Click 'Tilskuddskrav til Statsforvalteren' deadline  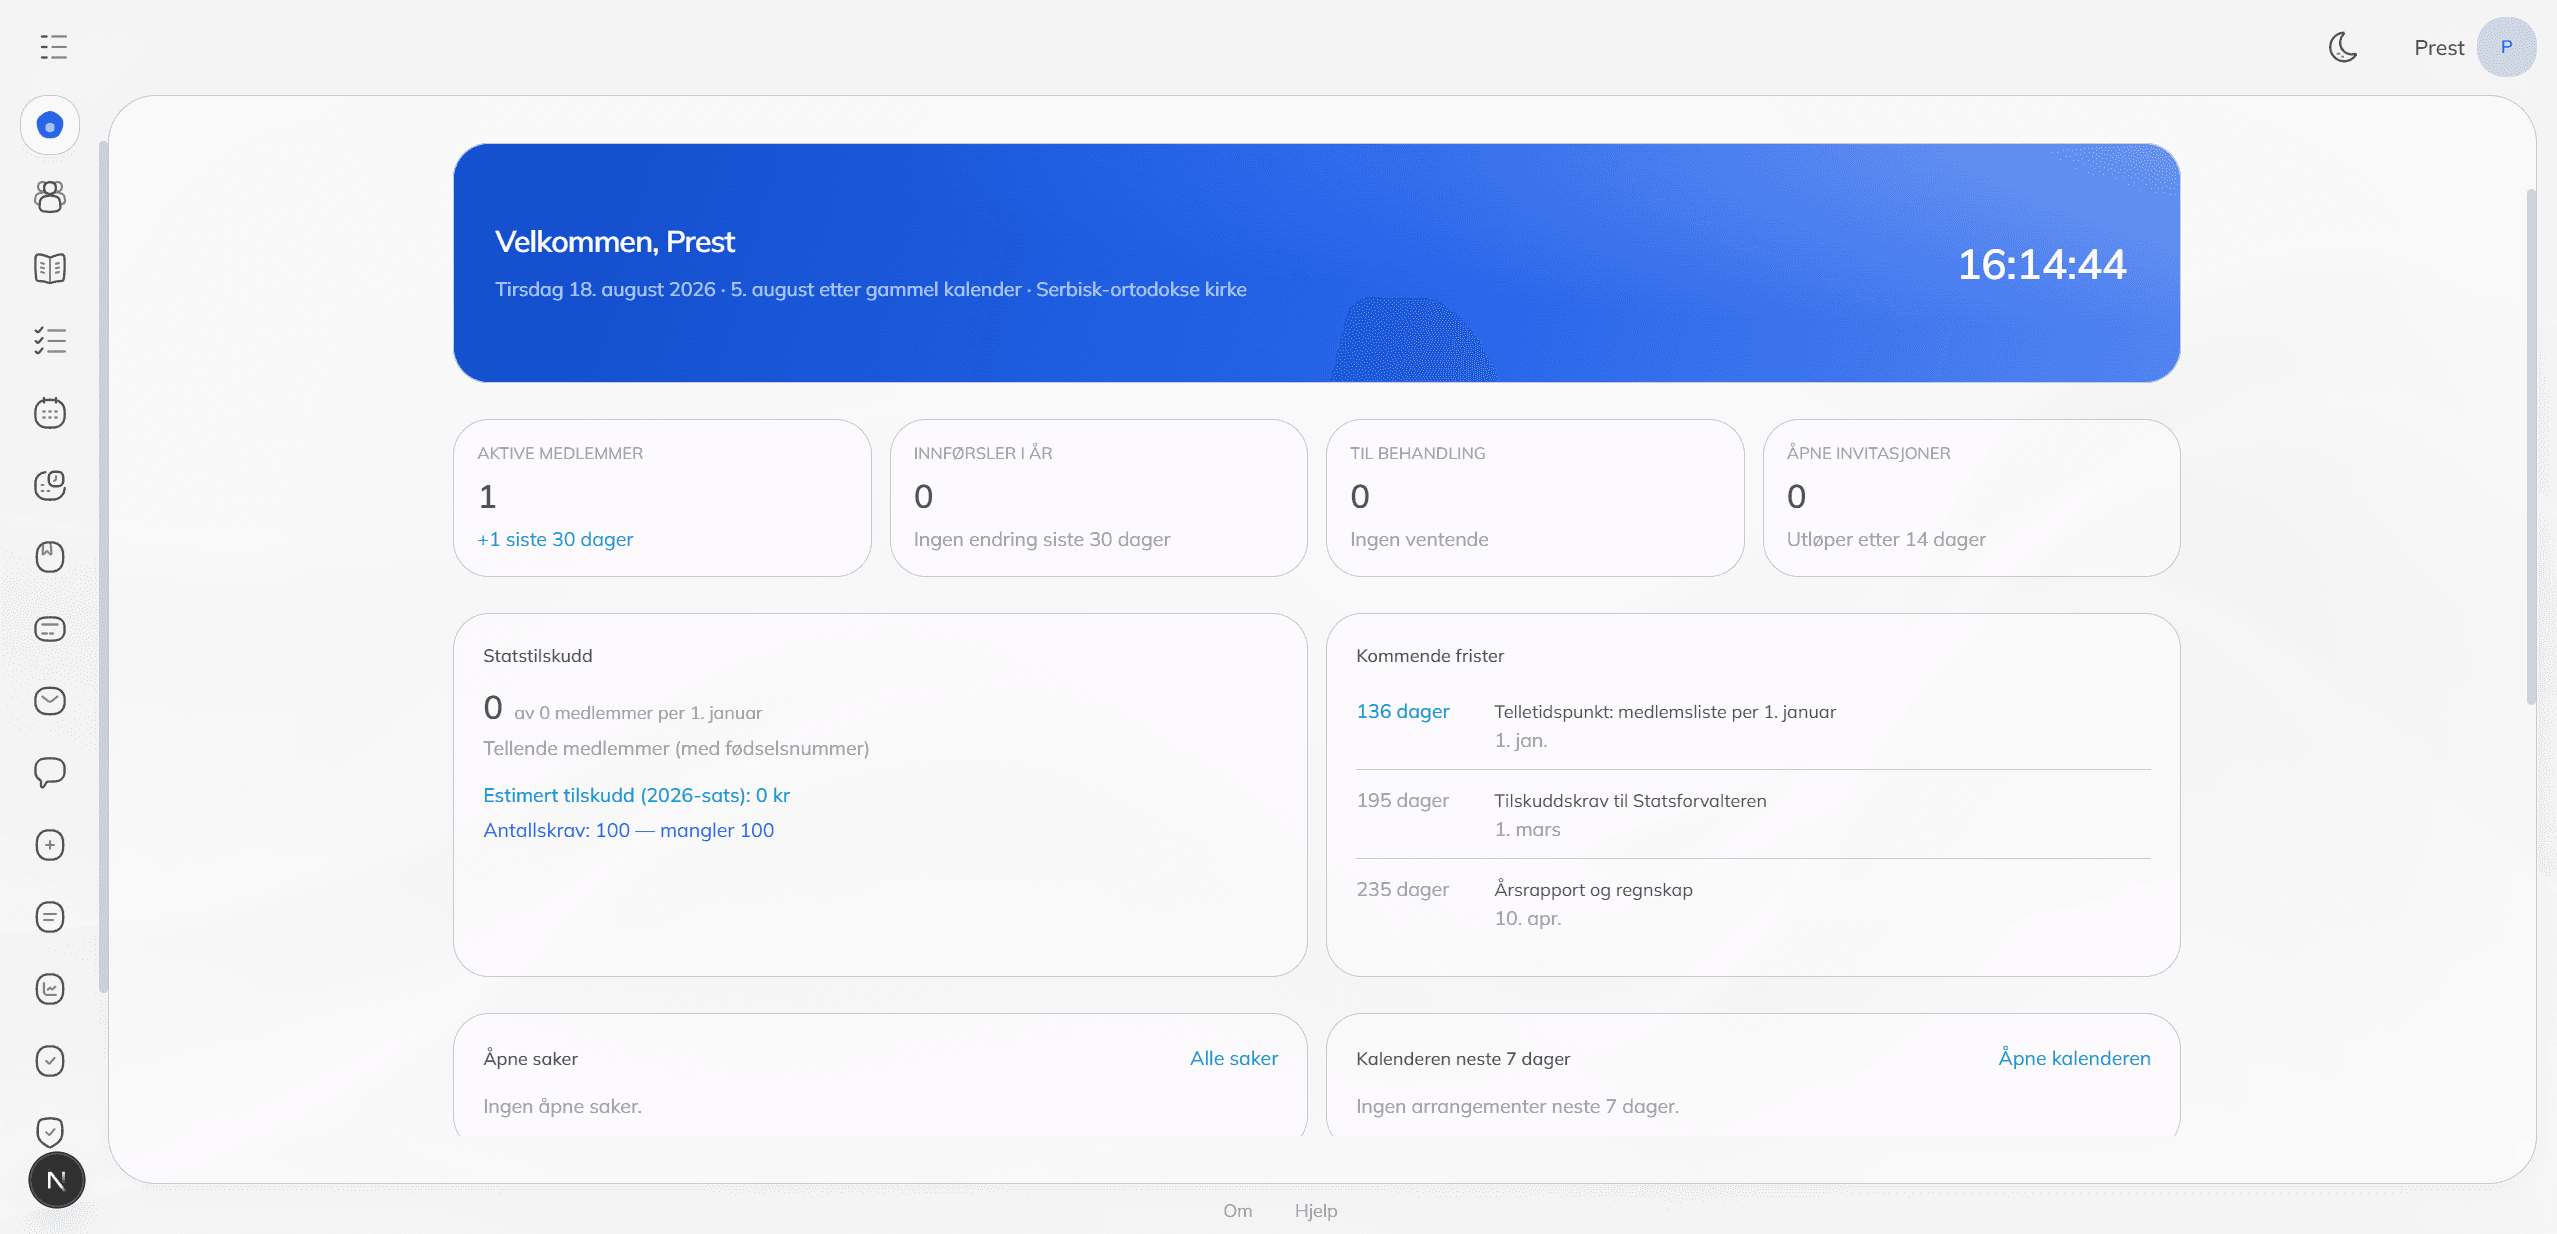[1629, 801]
